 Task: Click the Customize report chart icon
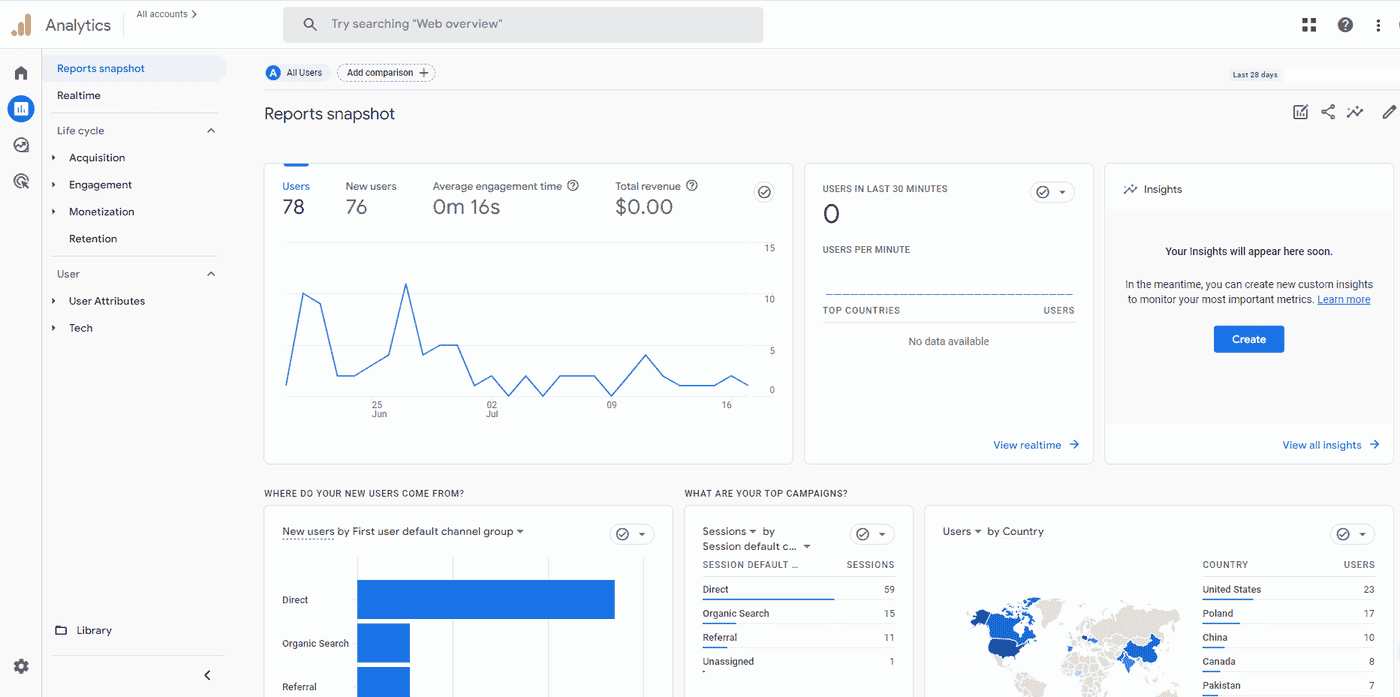pos(1300,112)
